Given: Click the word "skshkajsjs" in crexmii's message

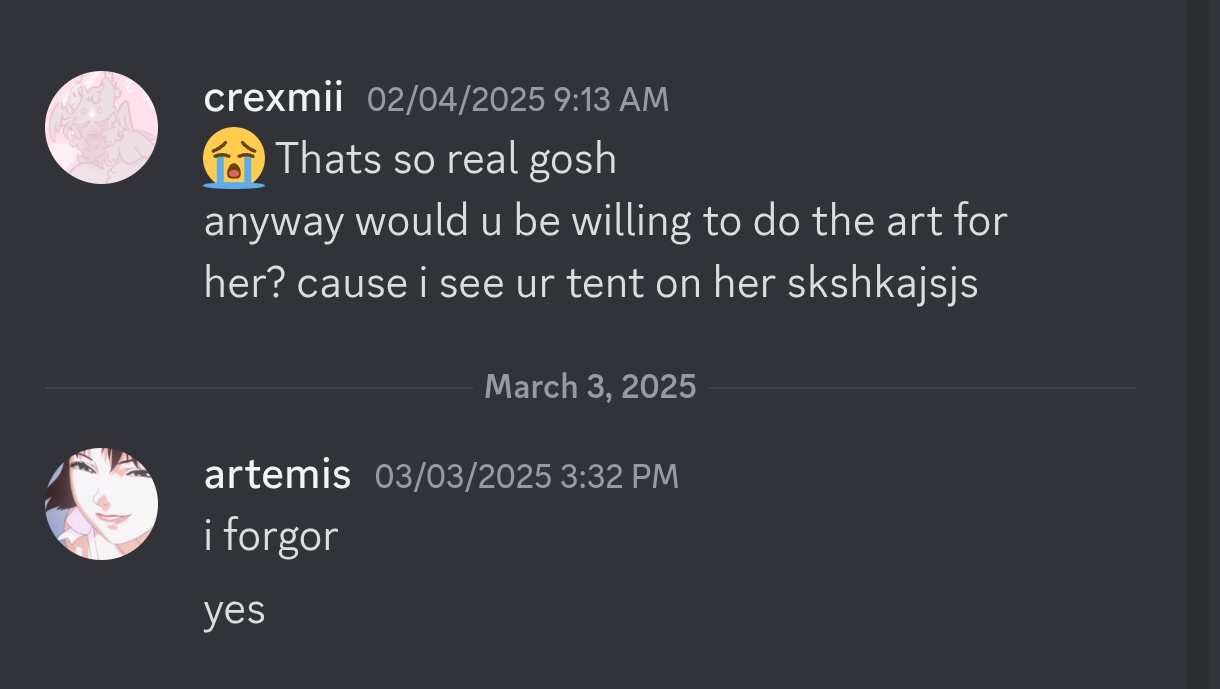Looking at the screenshot, I should click(883, 285).
